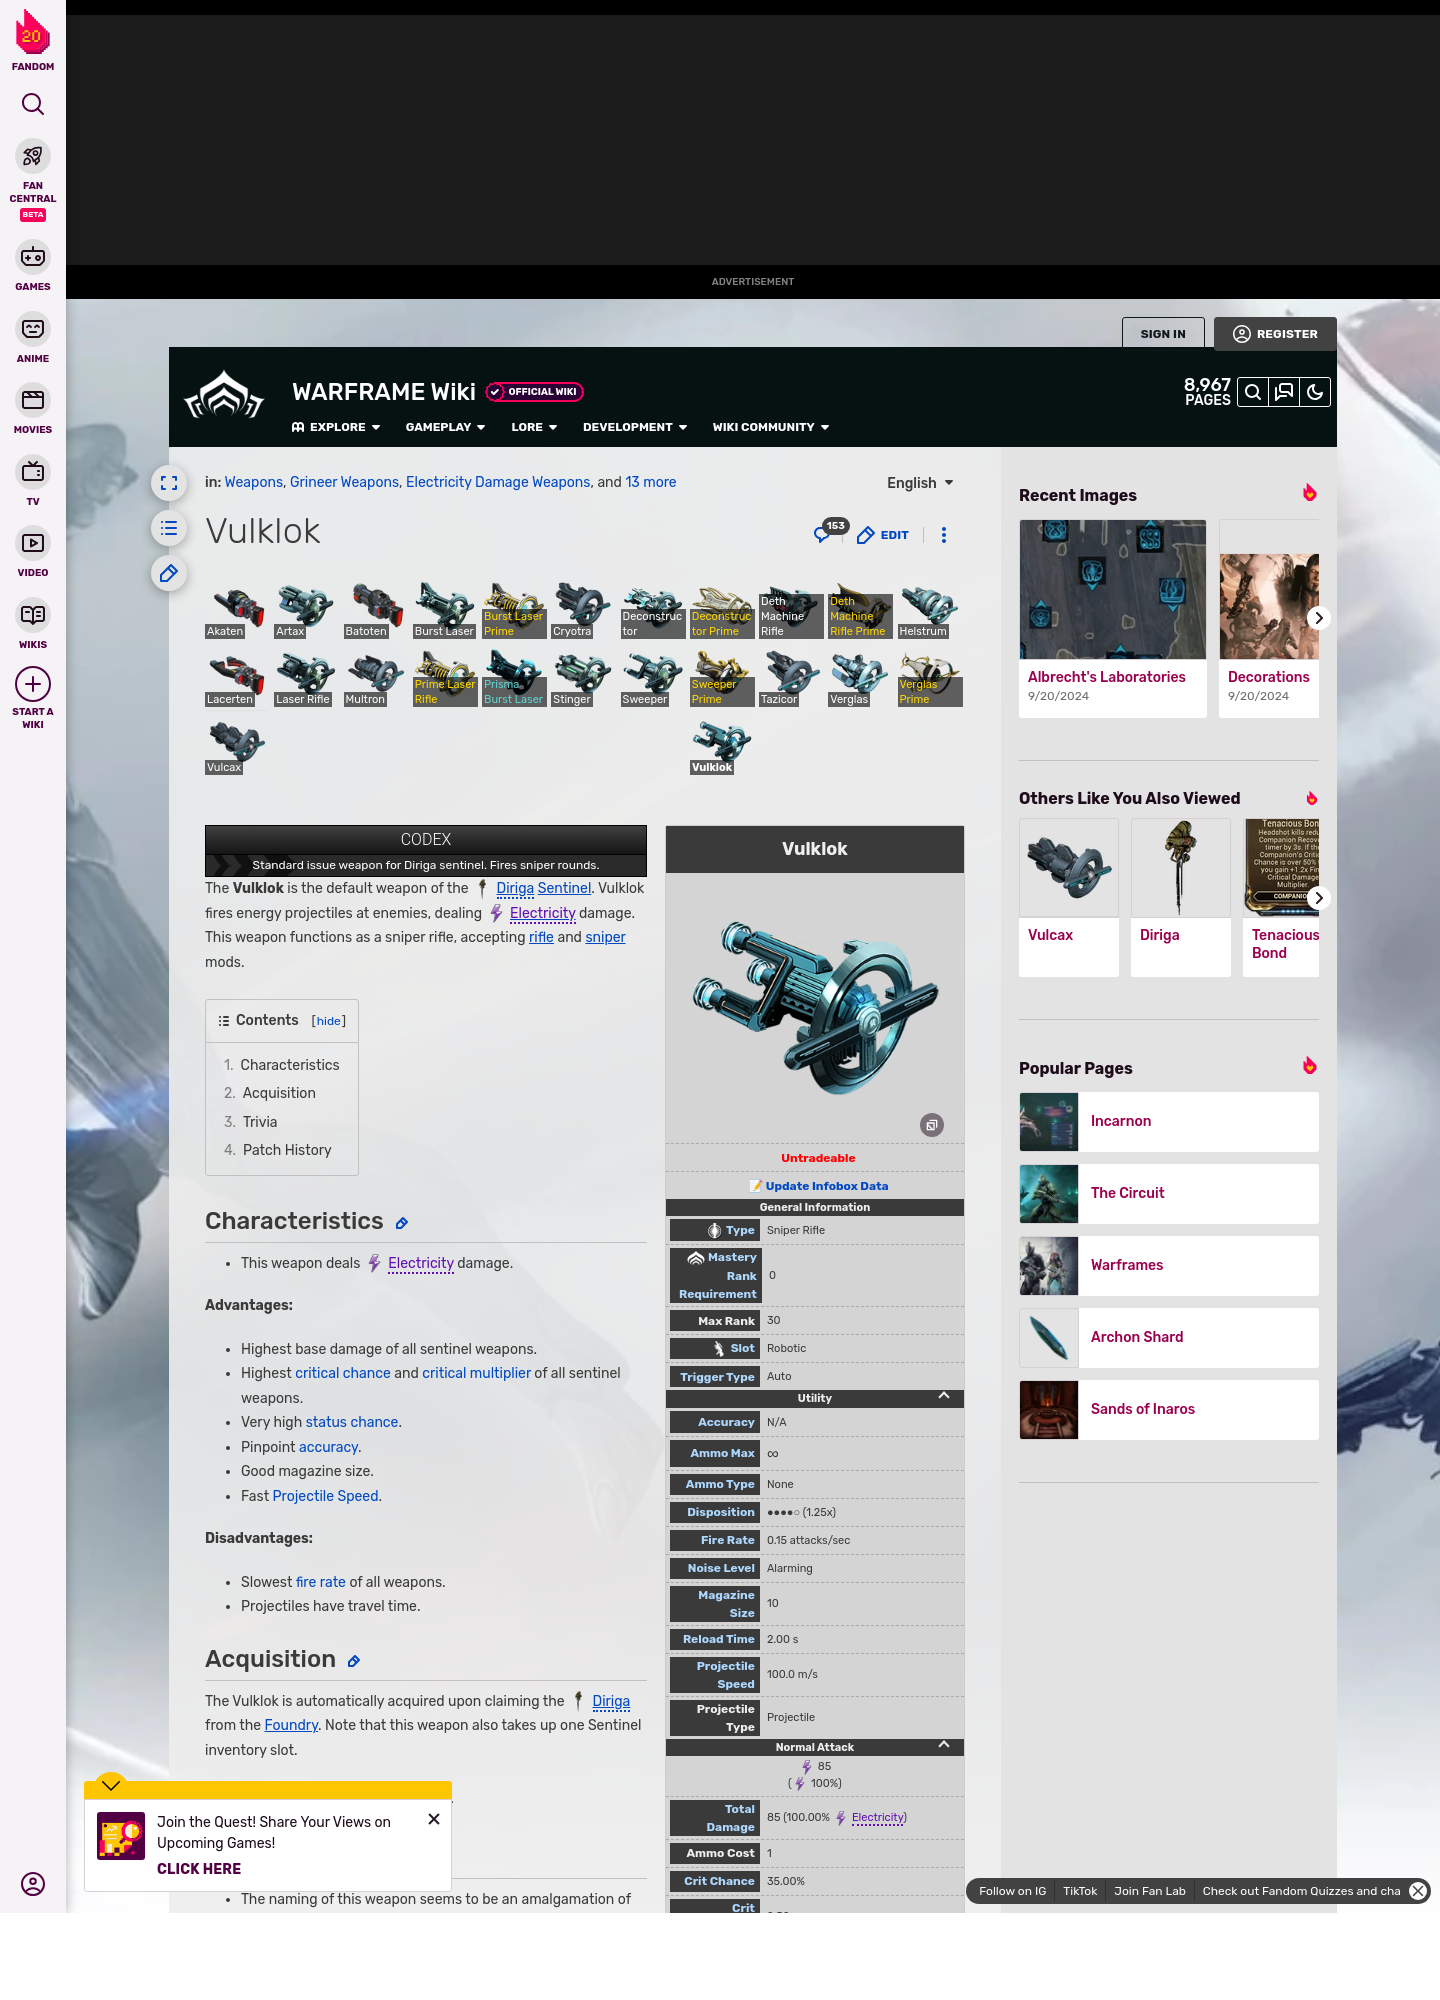Open more page actions menu
1440x2000 pixels.
(944, 535)
